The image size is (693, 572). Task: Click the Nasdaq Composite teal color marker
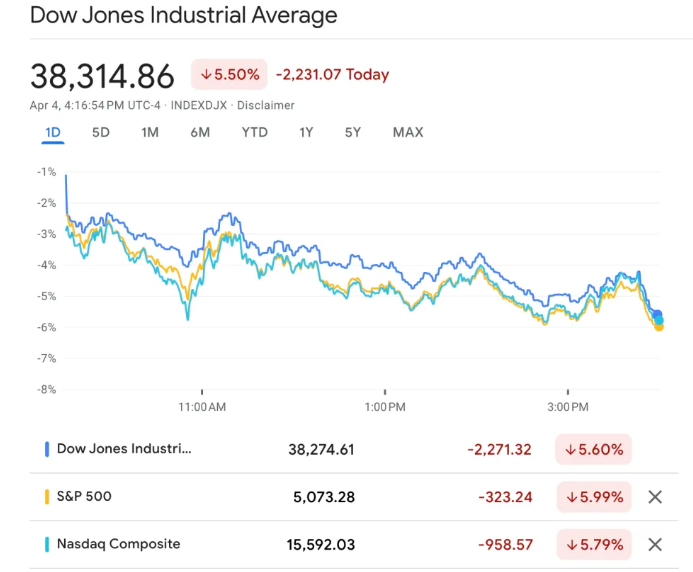(x=47, y=544)
